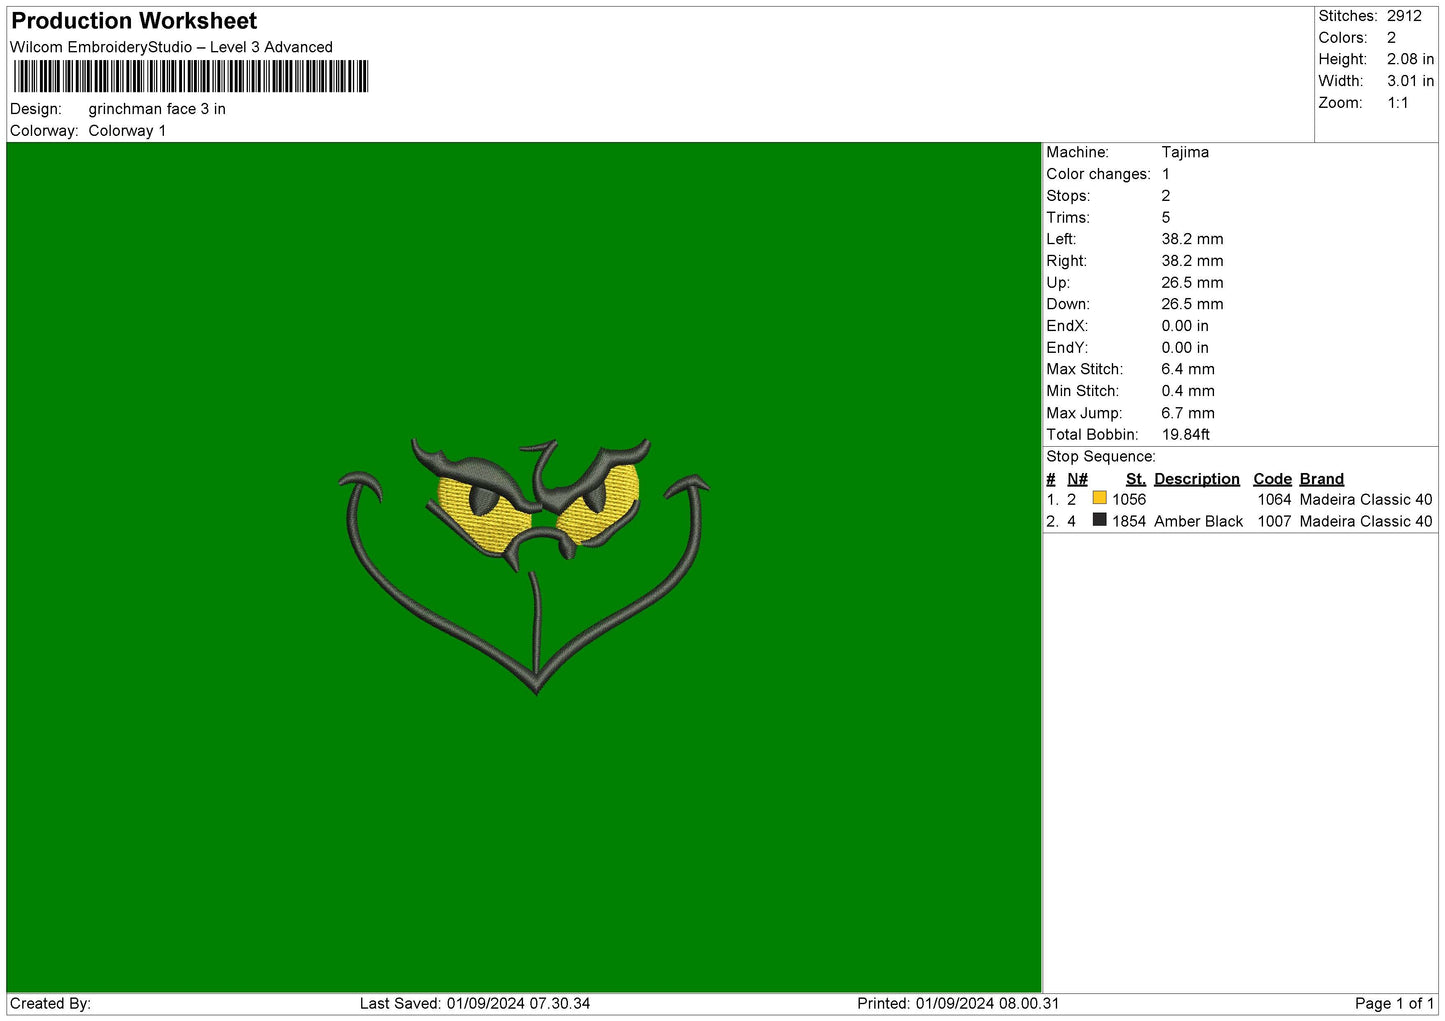This screenshot has height=1021, width=1445.
Task: Click the design name 'grinchman face 3 in'
Action: (x=157, y=109)
